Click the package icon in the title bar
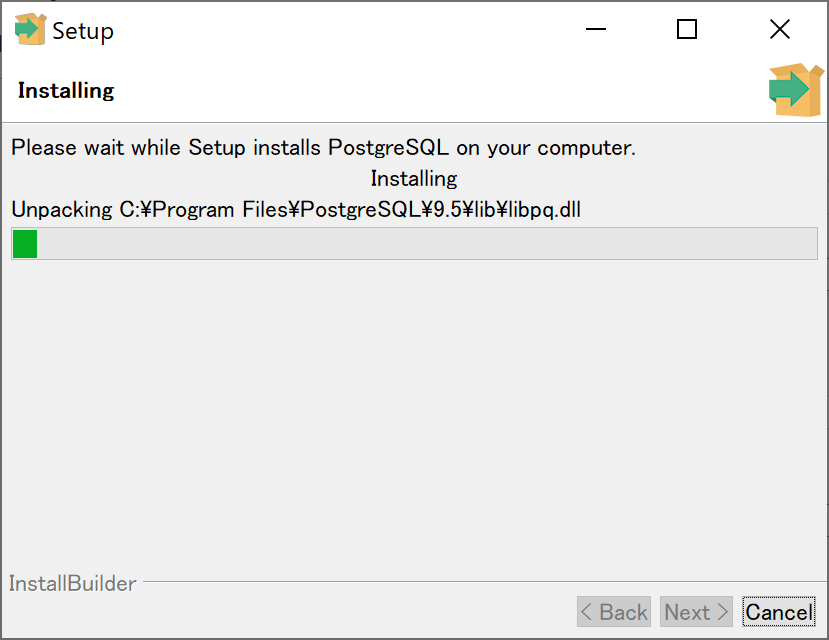The height and width of the screenshot is (640, 829). (30, 29)
